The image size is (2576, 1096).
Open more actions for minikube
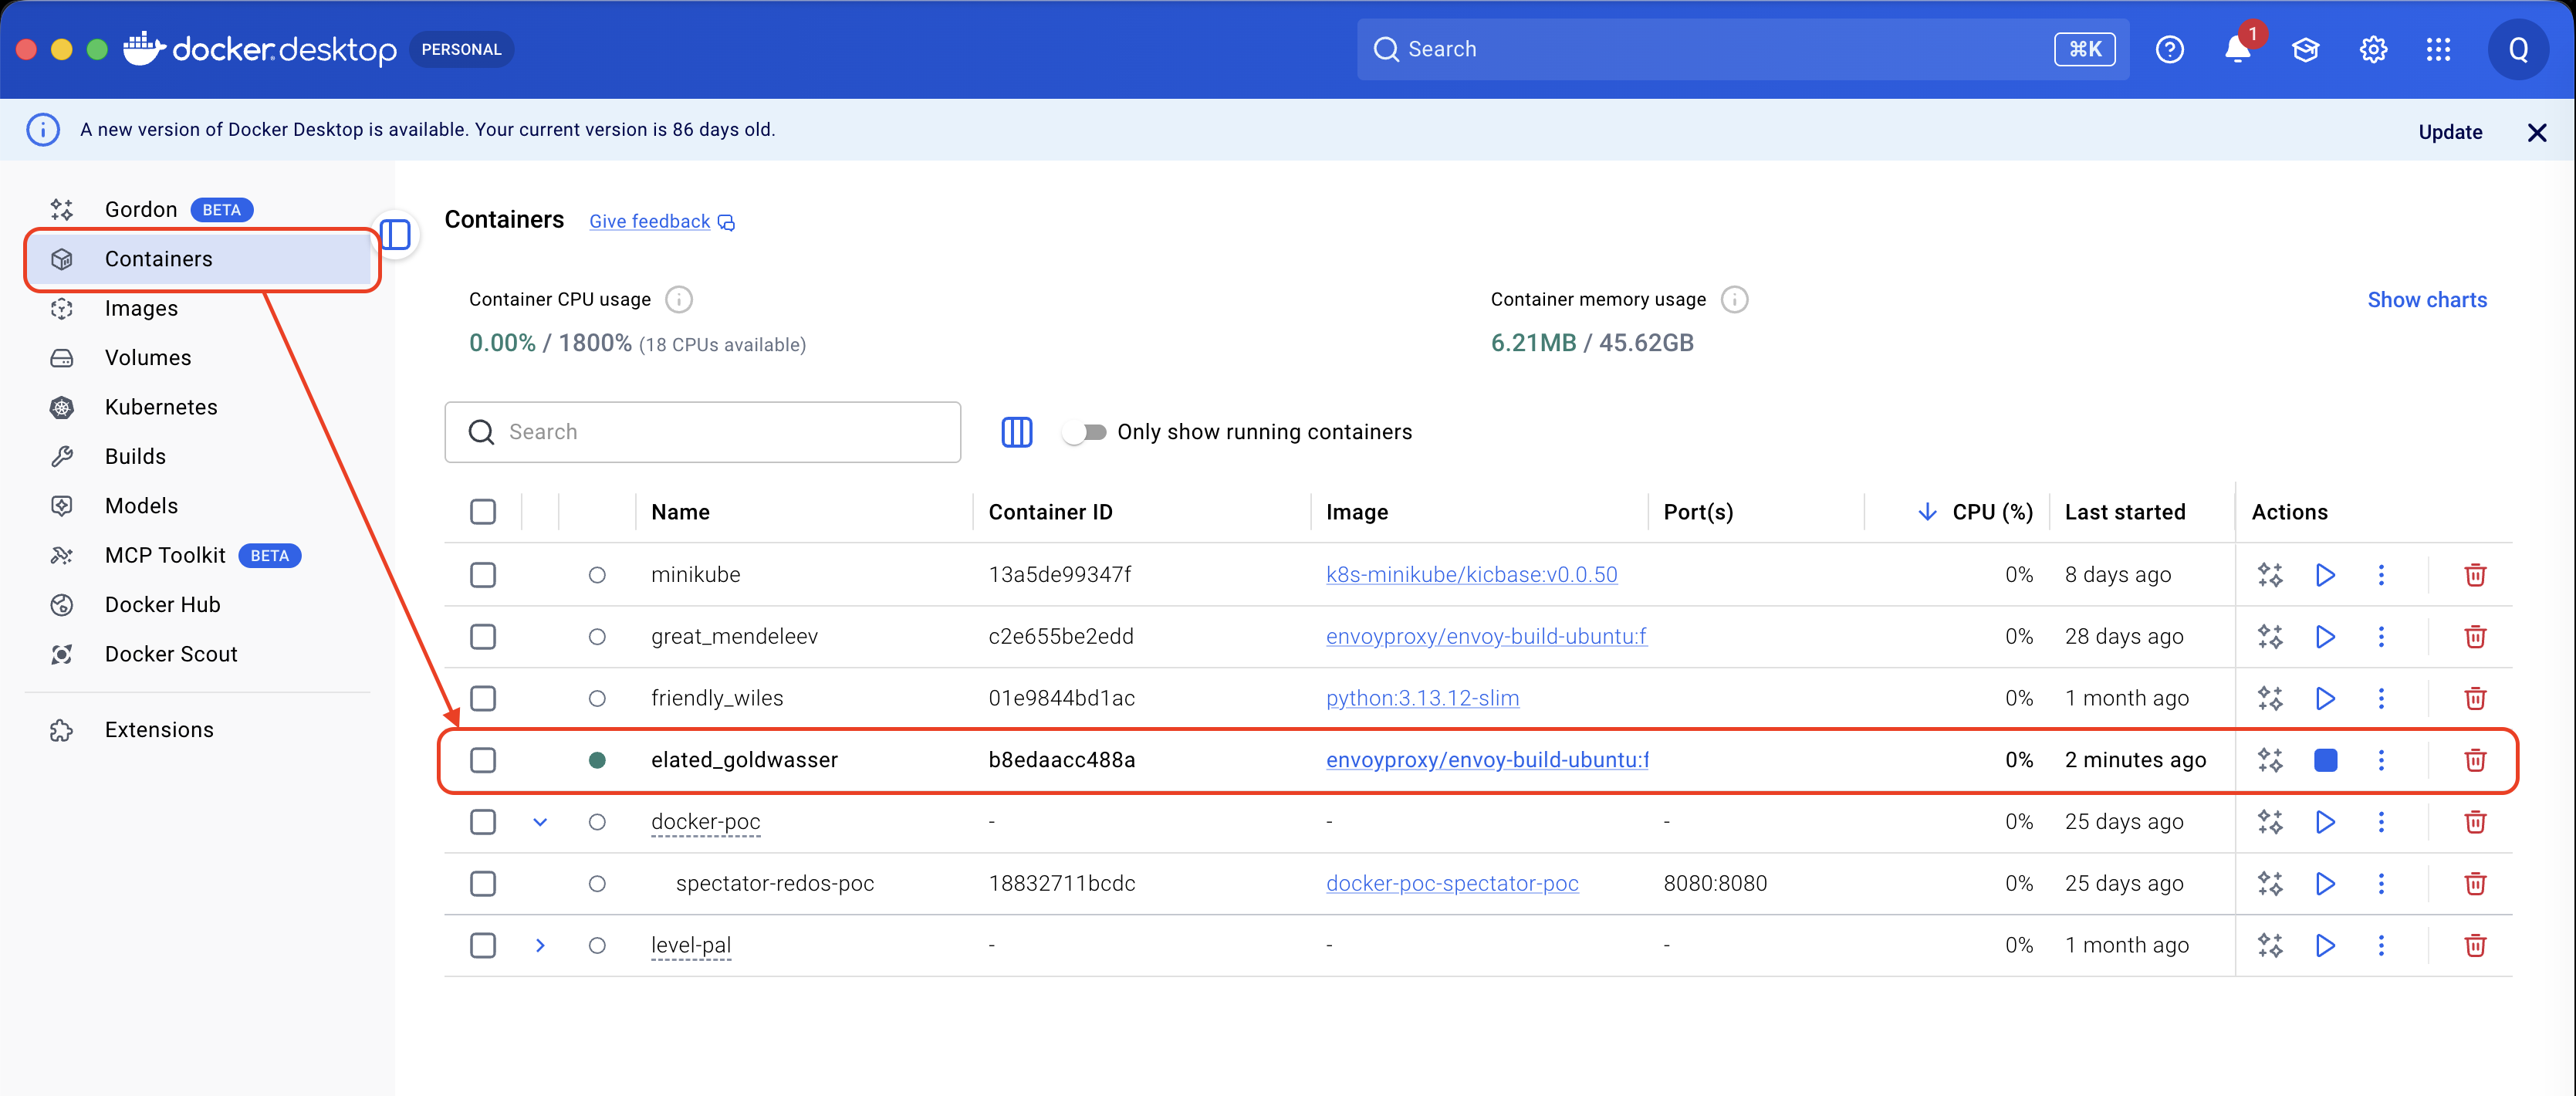pos(2381,575)
